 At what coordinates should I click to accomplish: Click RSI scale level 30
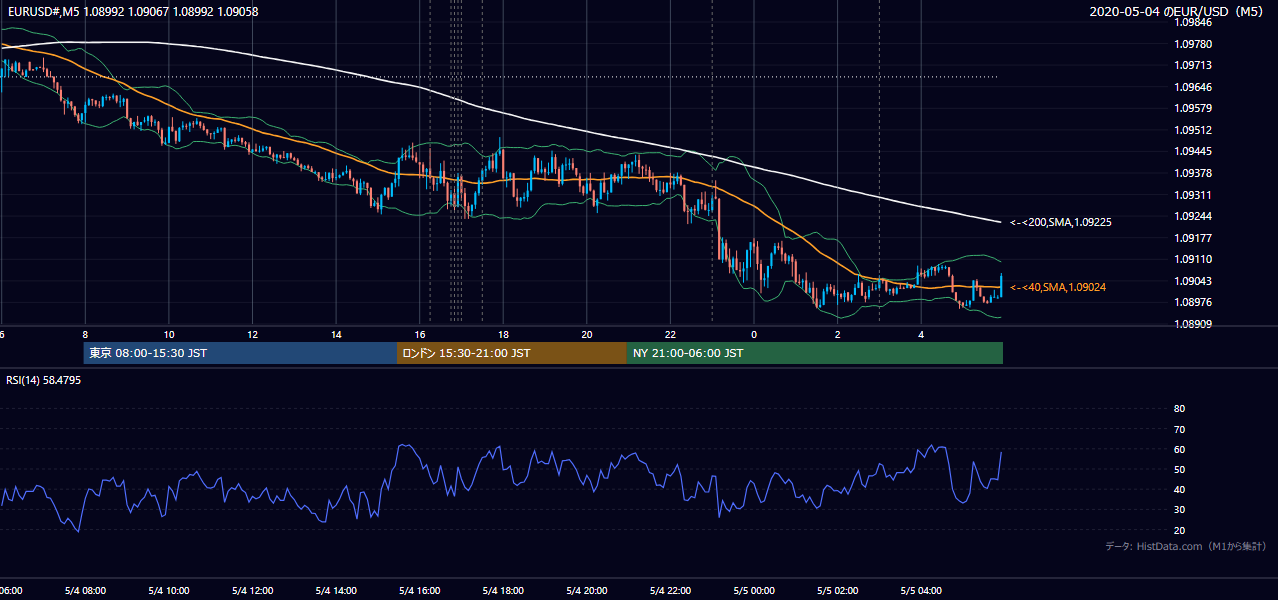pyautogui.click(x=1179, y=510)
